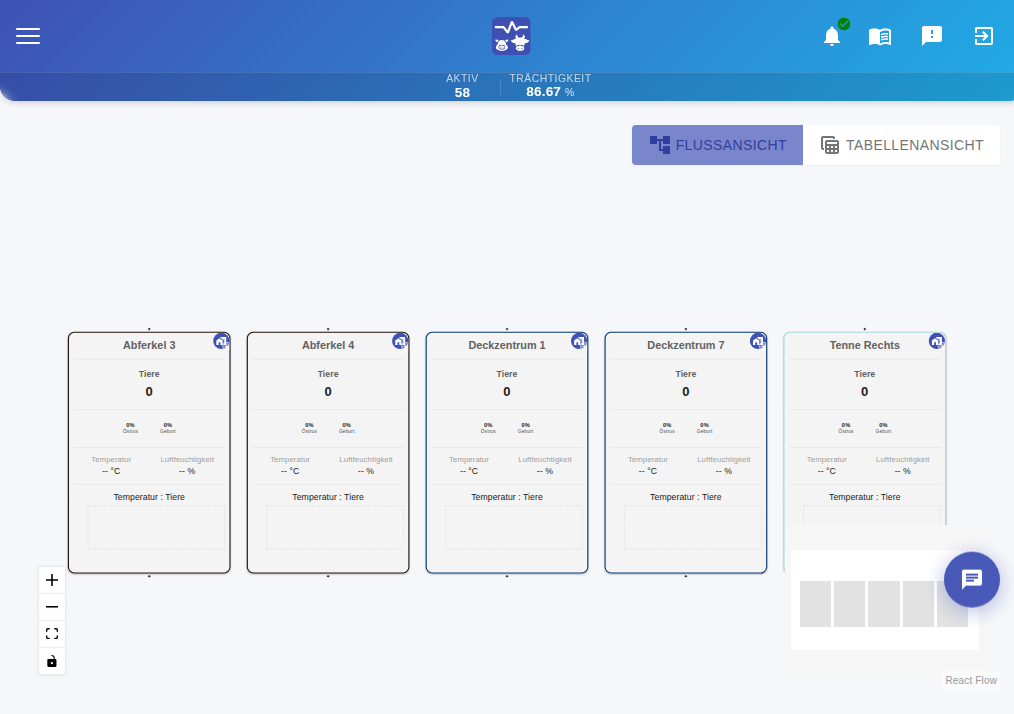Image resolution: width=1014 pixels, height=714 pixels.
Task: Open the hamburger navigation menu
Action: (28, 36)
